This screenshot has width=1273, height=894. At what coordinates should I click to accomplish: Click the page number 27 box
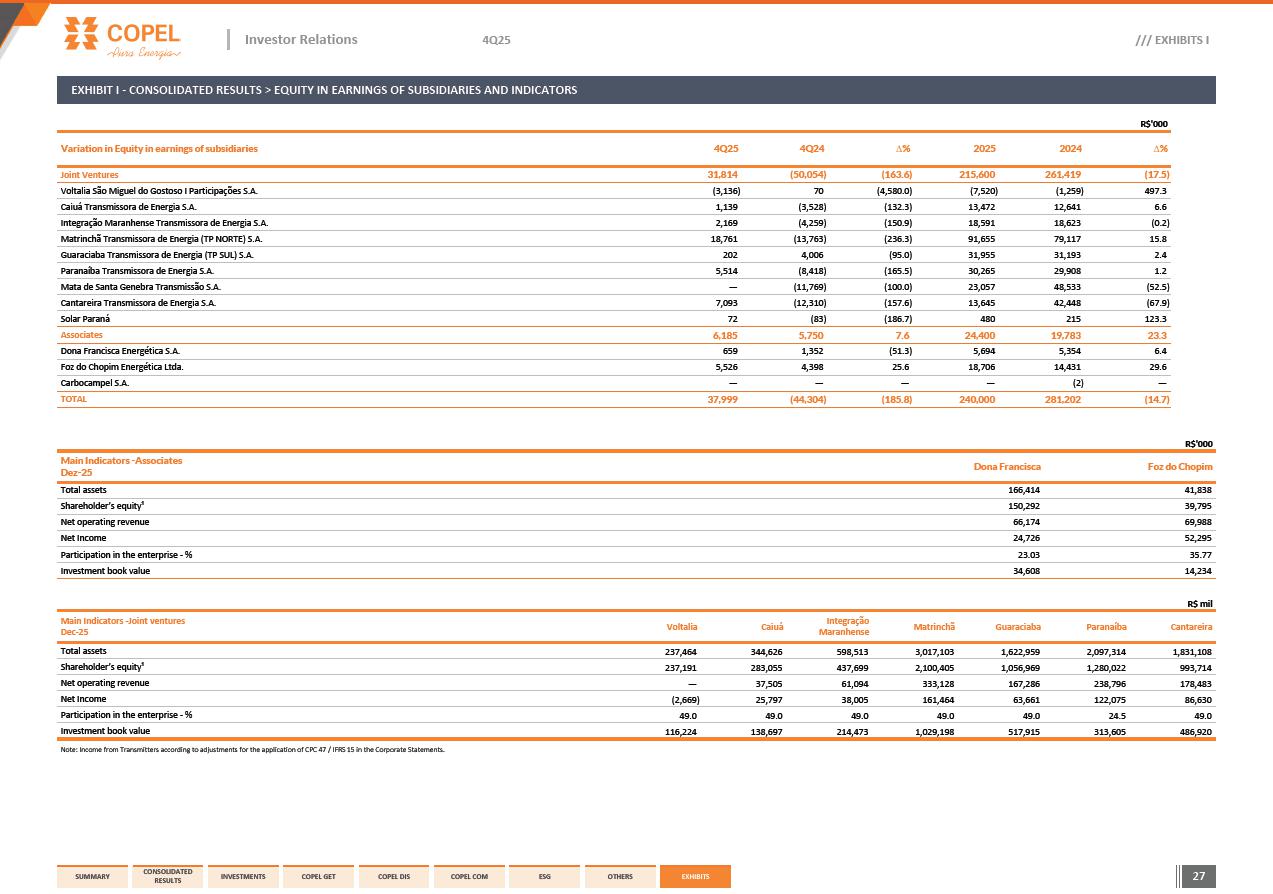(1199, 877)
